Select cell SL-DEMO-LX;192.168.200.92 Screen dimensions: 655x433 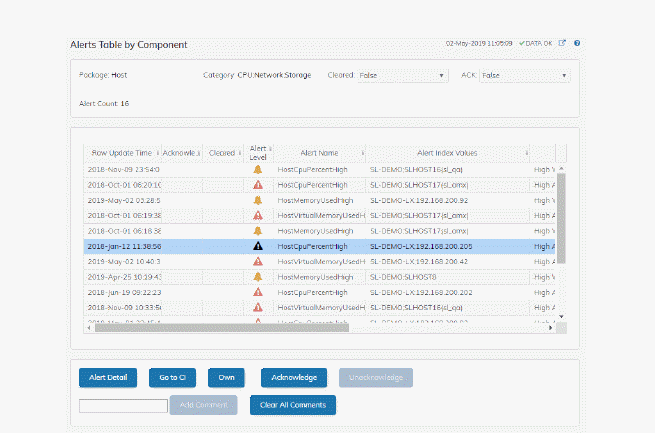point(419,200)
